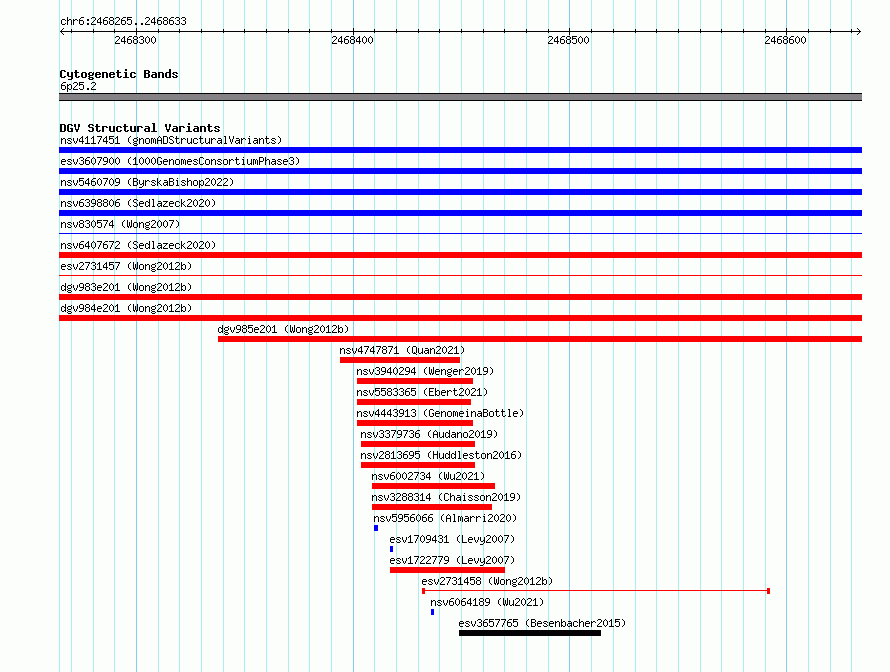This screenshot has height=672, width=890.
Task: Click the 2468300 ruler position
Action: [x=135, y=40]
